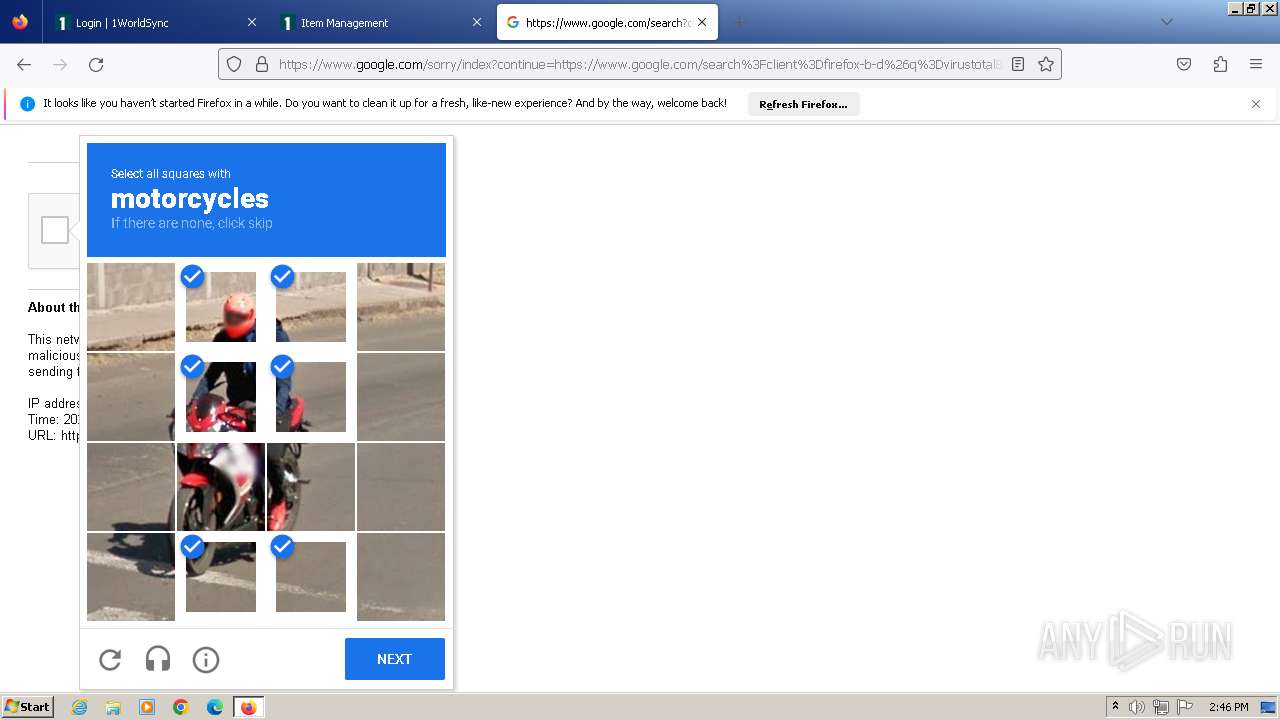Go back to previous page
The height and width of the screenshot is (720, 1280).
click(x=24, y=64)
